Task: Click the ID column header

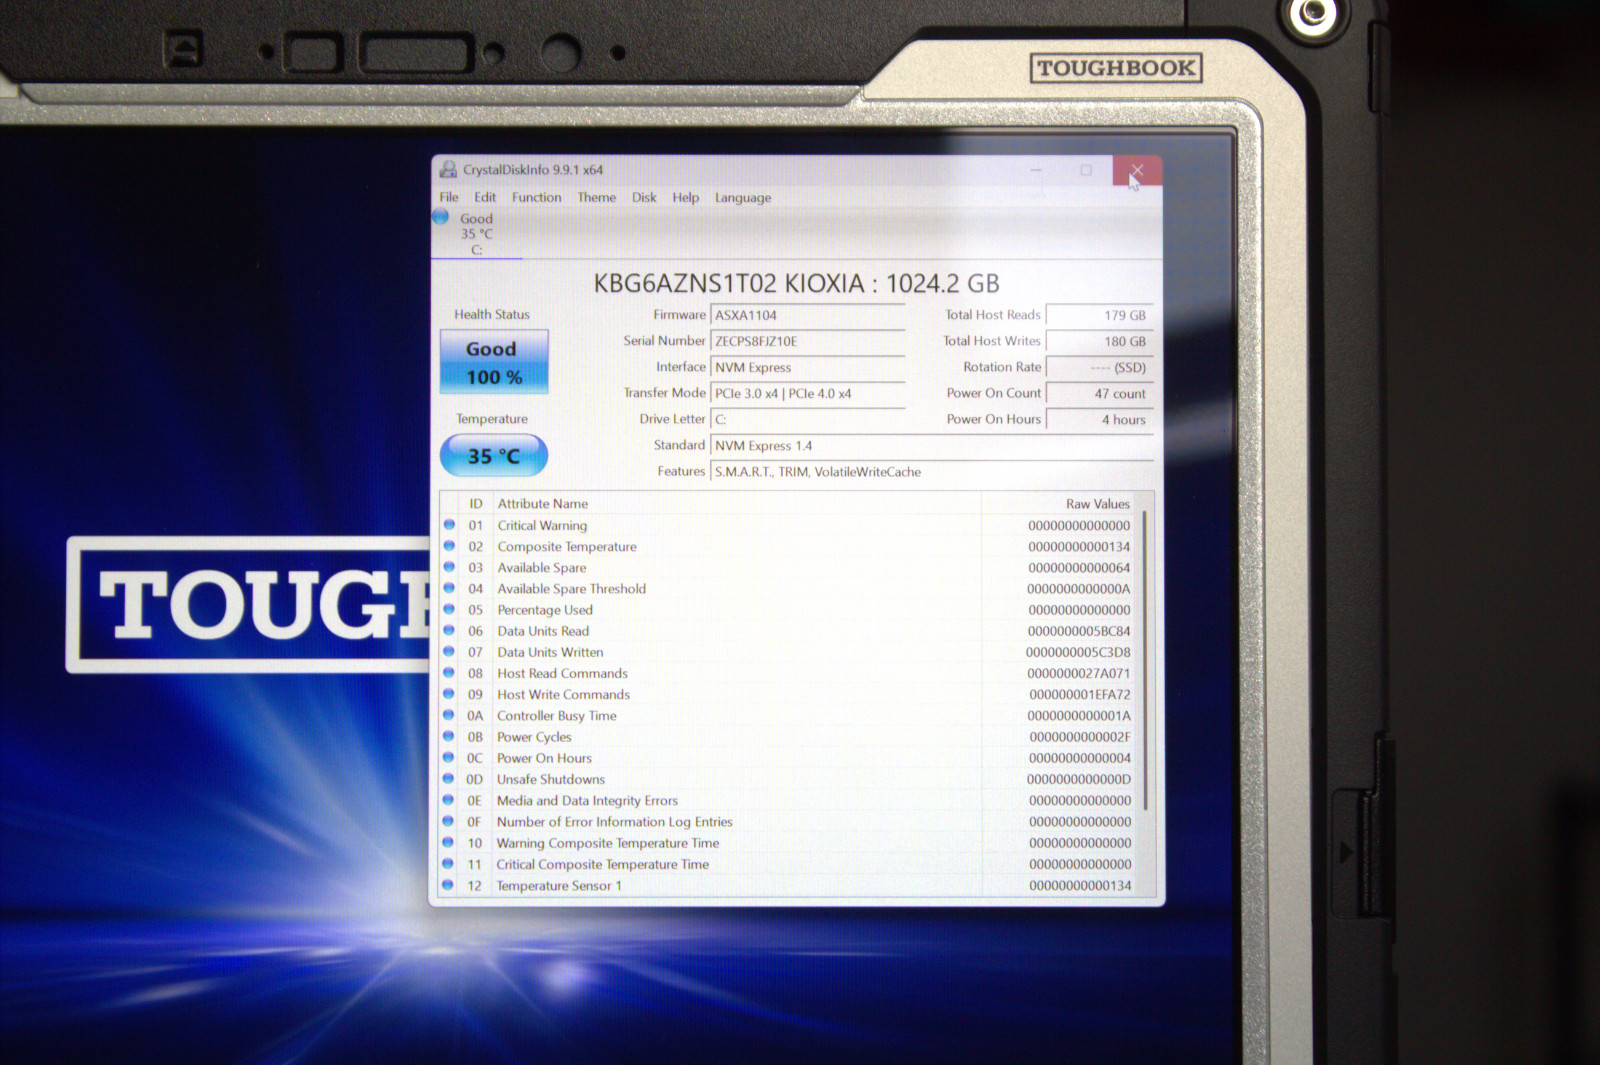Action: tap(476, 504)
